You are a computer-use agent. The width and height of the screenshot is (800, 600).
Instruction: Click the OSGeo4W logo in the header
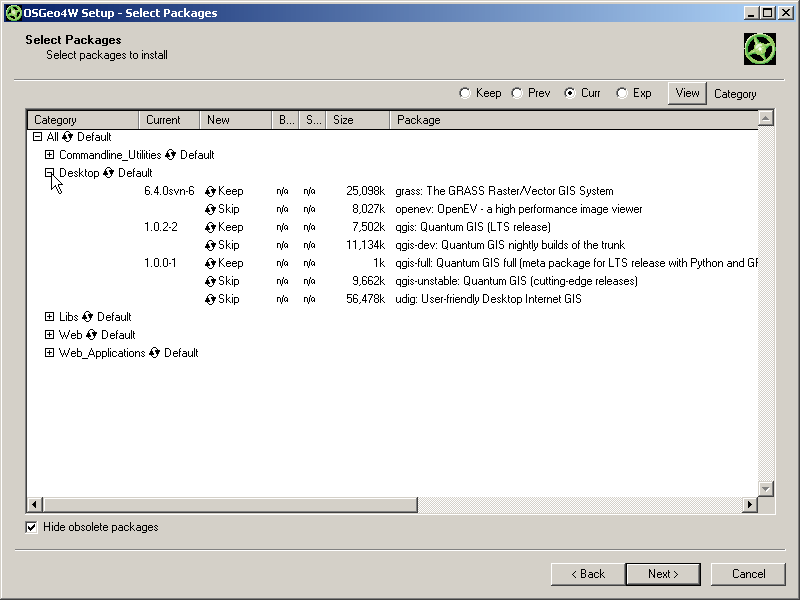(x=760, y=49)
